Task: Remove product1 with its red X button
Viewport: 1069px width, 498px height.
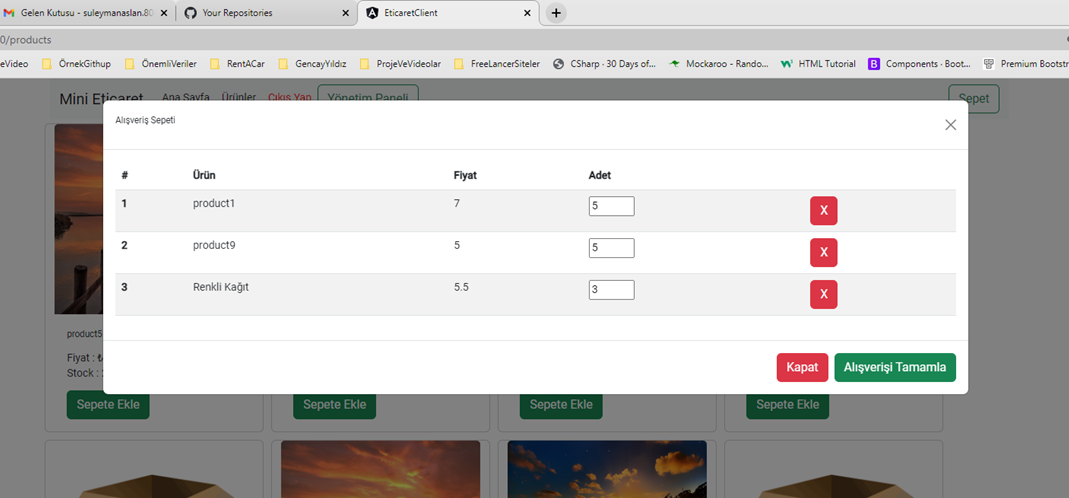Action: tap(824, 211)
